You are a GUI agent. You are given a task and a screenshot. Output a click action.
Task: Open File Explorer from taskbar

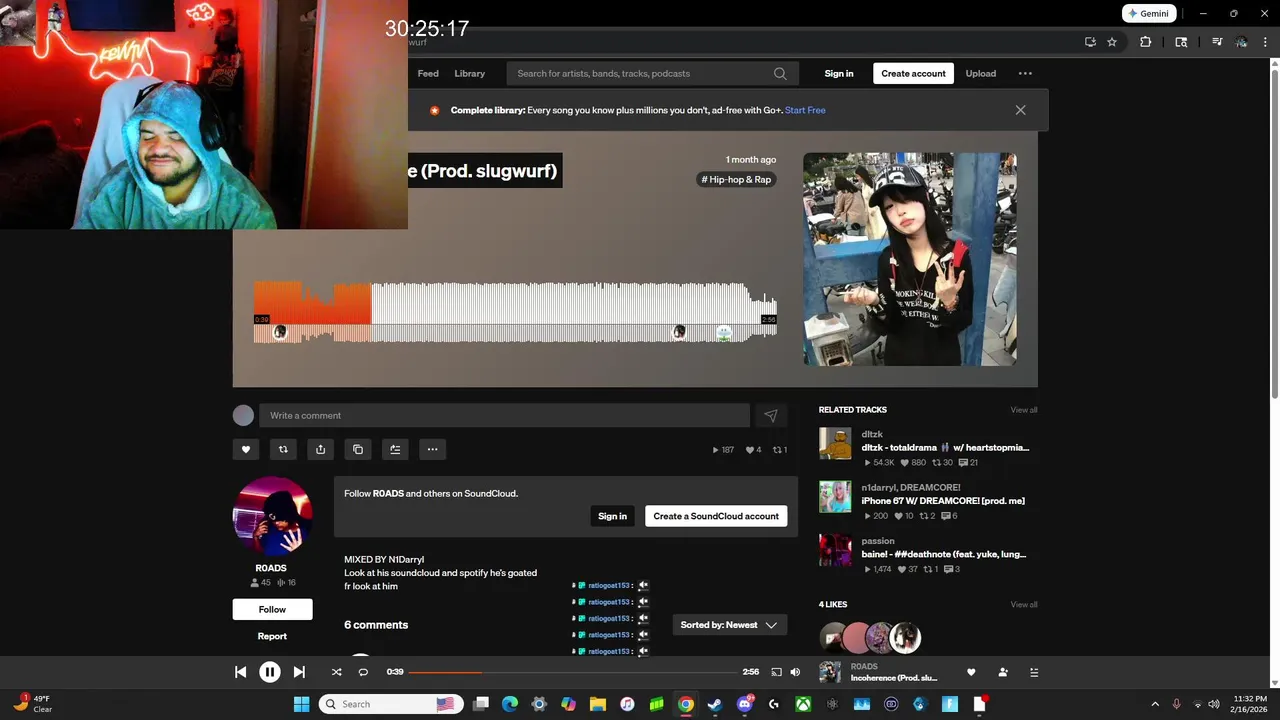598,704
